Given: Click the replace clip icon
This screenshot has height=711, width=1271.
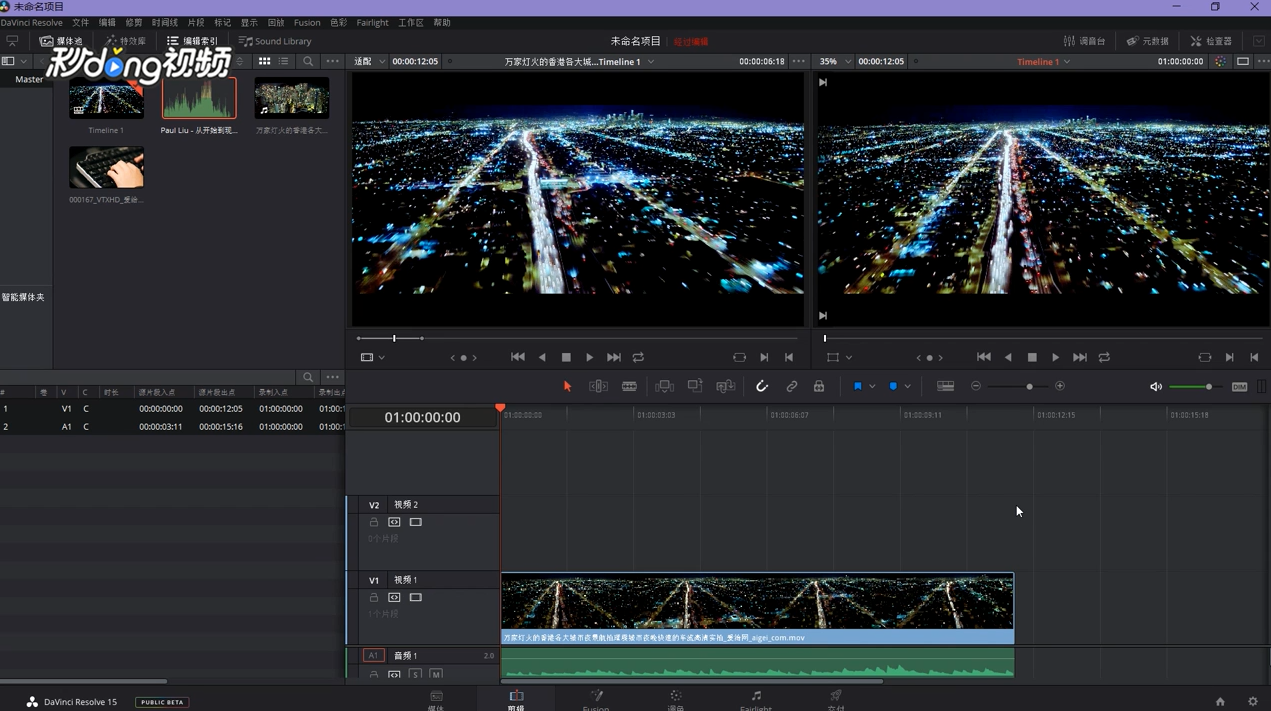Looking at the screenshot, I should (726, 386).
